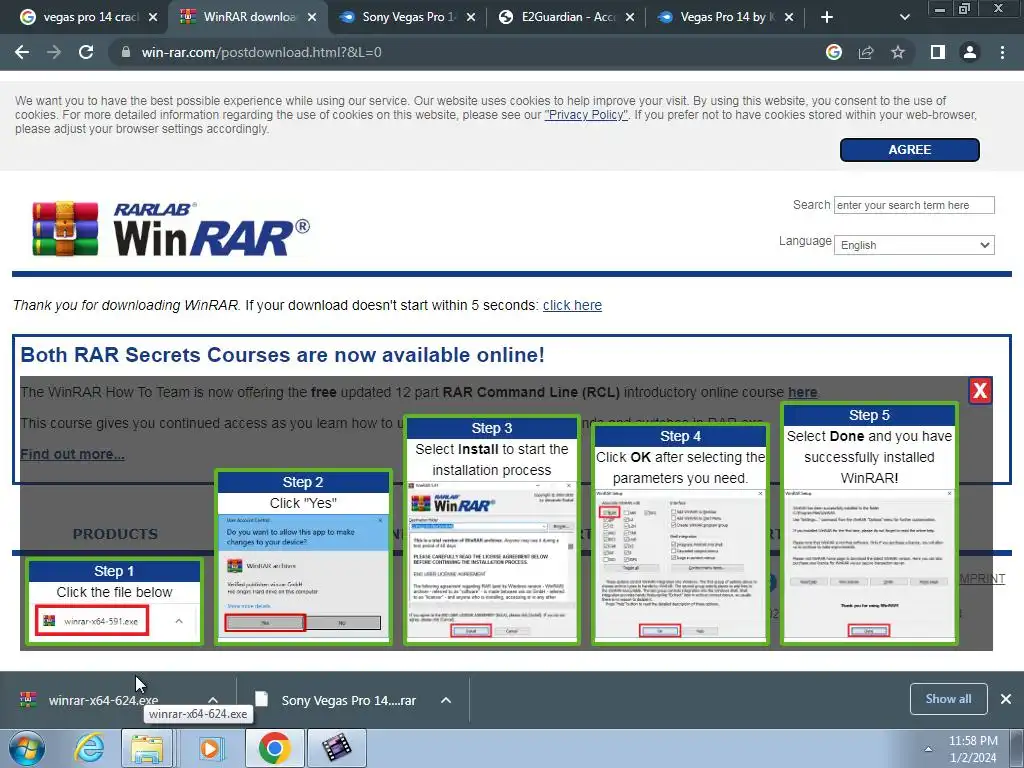This screenshot has height=768, width=1024.
Task: Close the E2Guardian tab
Action: [x=630, y=17]
